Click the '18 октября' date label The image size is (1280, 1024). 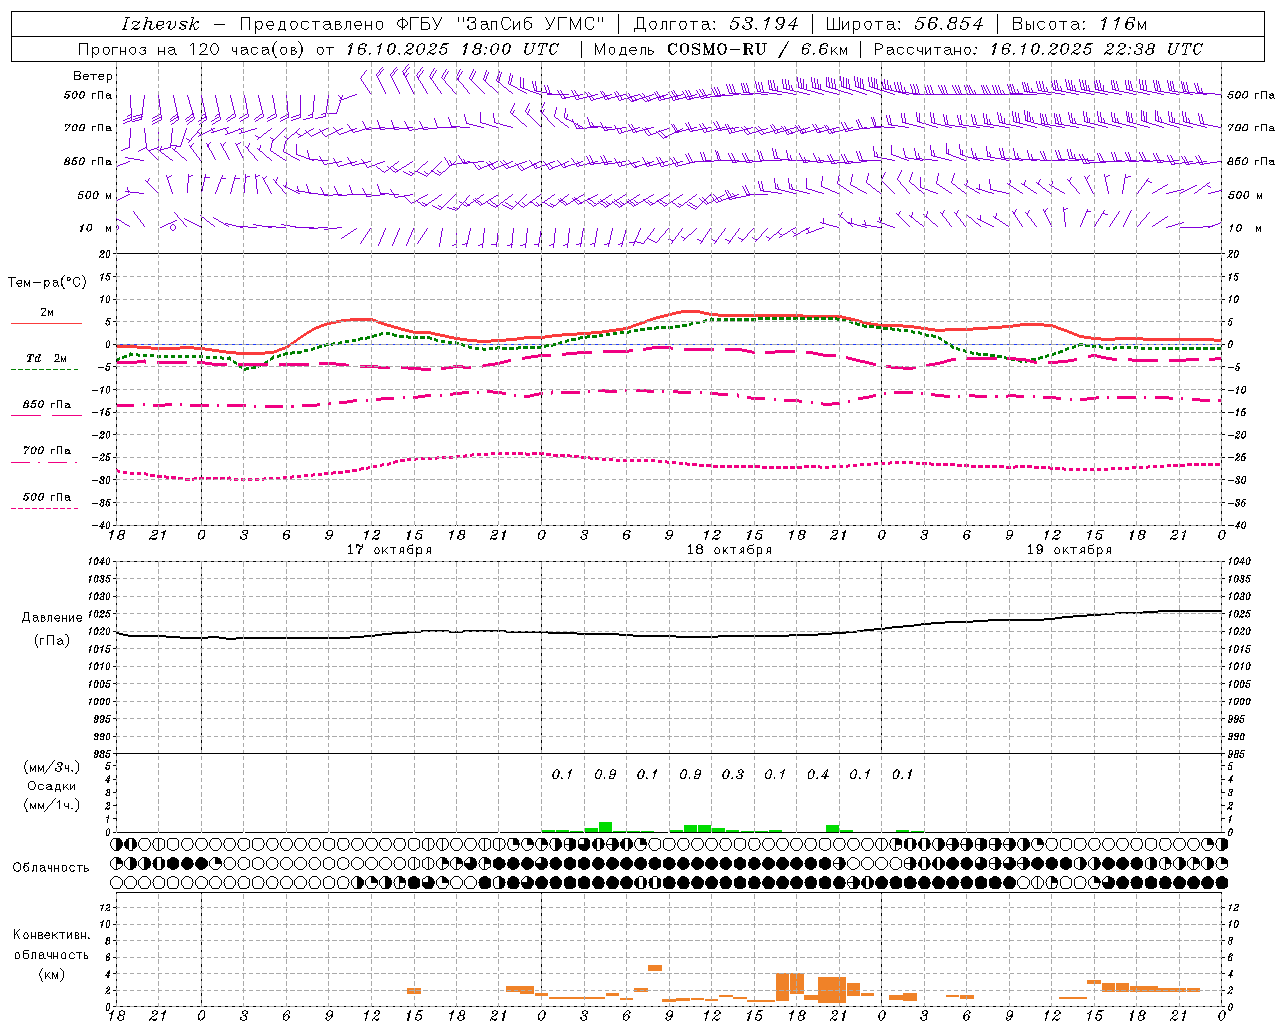pyautogui.click(x=729, y=550)
